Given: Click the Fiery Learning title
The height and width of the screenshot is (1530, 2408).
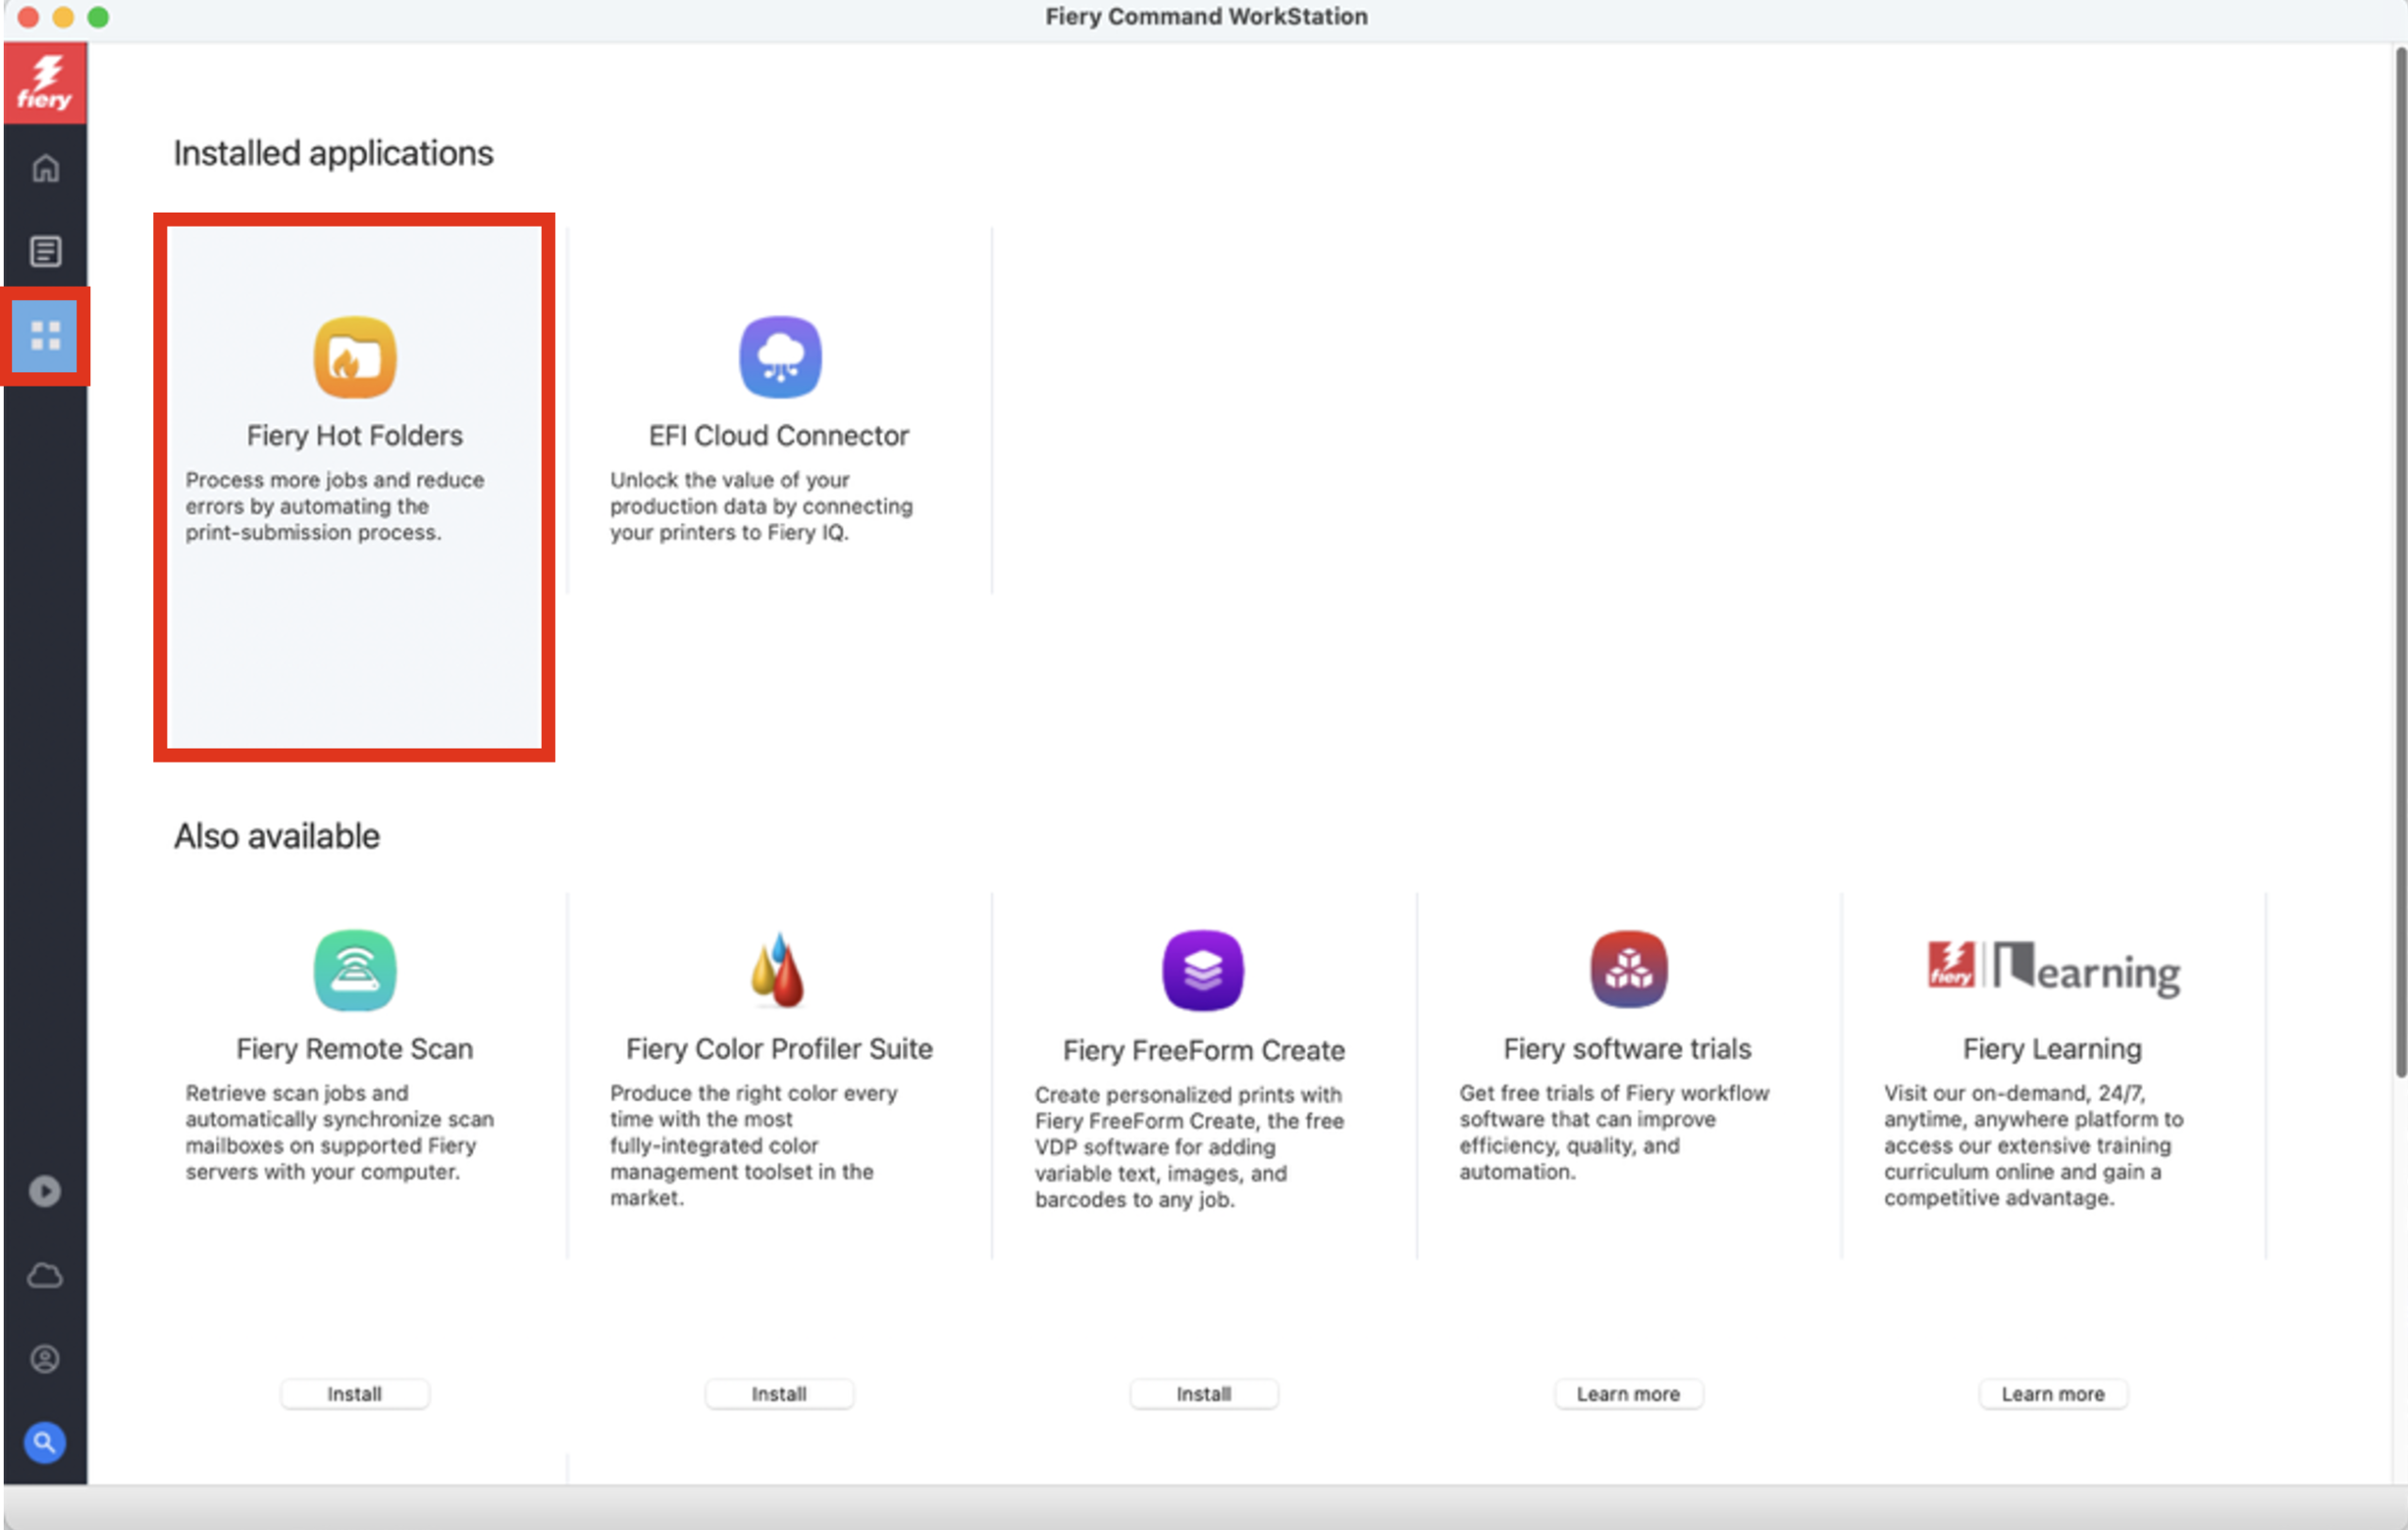Looking at the screenshot, I should tap(2053, 1049).
